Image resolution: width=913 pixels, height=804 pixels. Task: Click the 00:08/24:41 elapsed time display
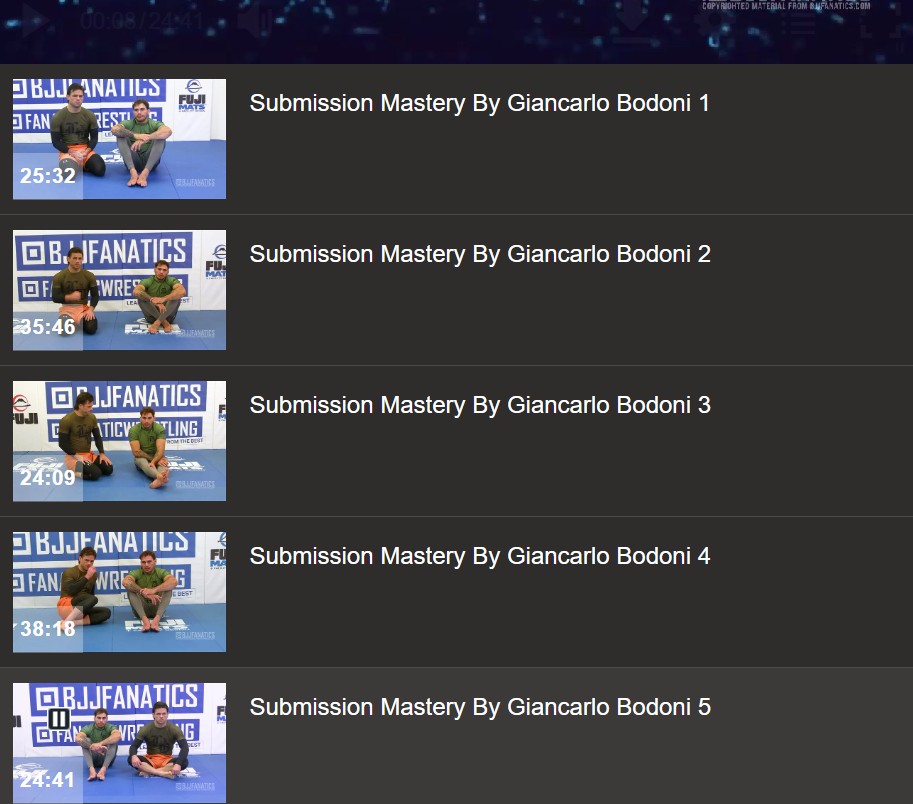coord(142,22)
